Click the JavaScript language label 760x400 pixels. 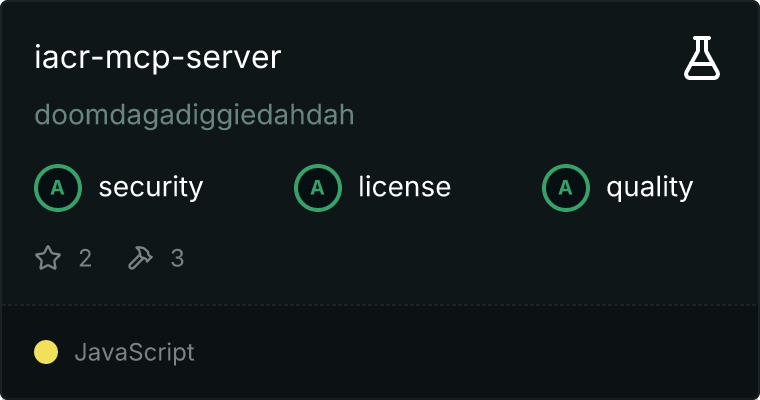[134, 352]
